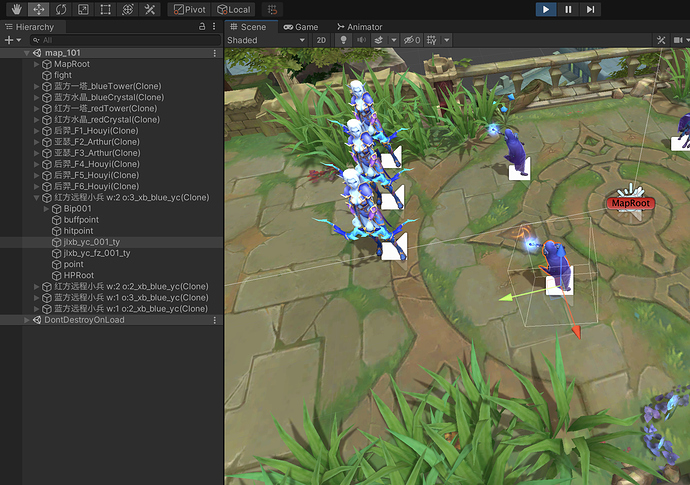Select the combined Transform tool

pos(128,9)
